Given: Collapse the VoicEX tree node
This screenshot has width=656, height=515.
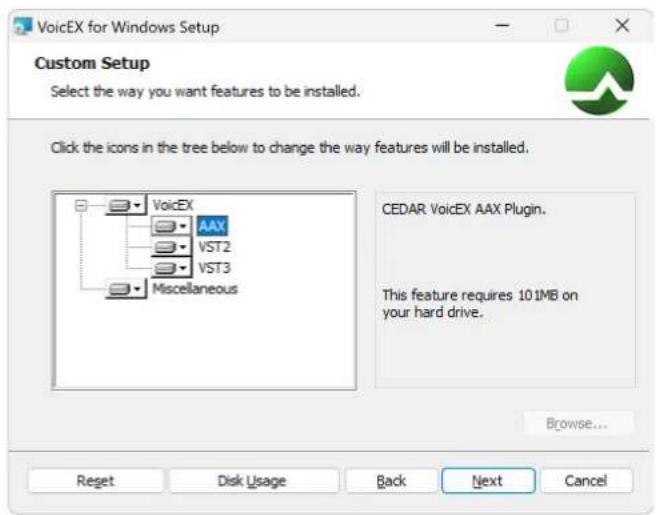Looking at the screenshot, I should click(81, 205).
